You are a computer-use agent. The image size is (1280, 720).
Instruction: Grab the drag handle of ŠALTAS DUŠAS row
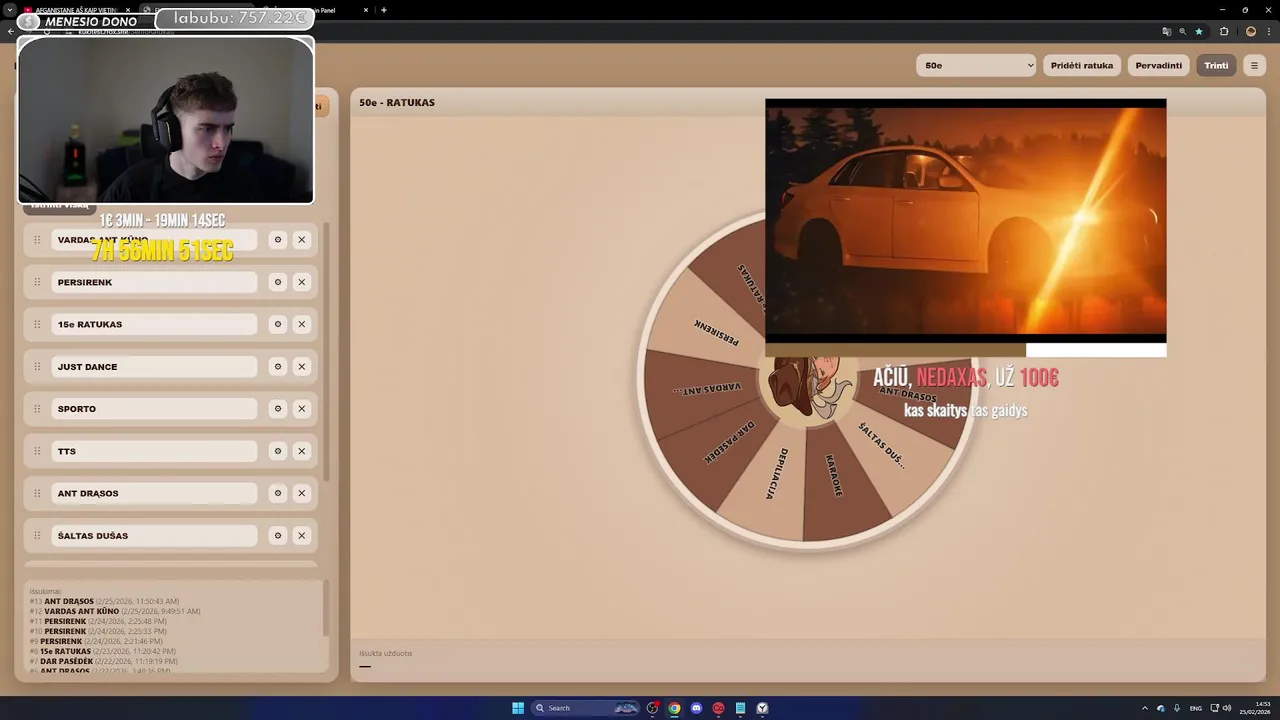(x=37, y=535)
